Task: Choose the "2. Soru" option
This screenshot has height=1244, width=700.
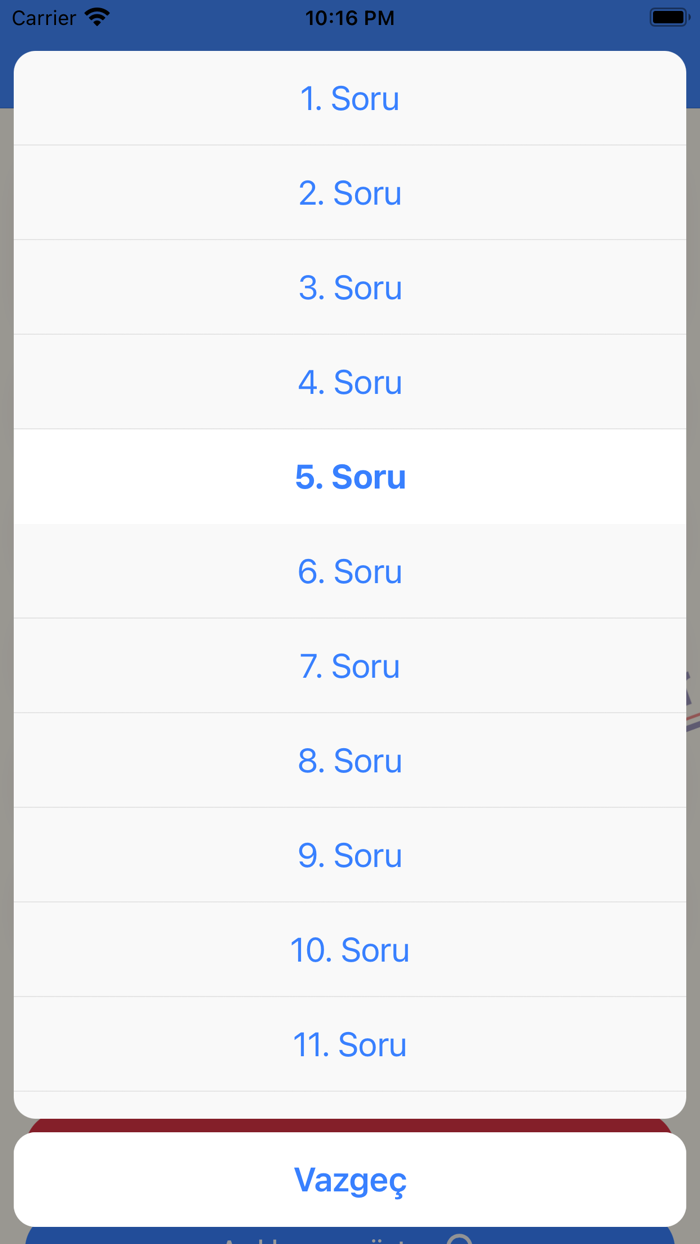Action: tap(350, 192)
